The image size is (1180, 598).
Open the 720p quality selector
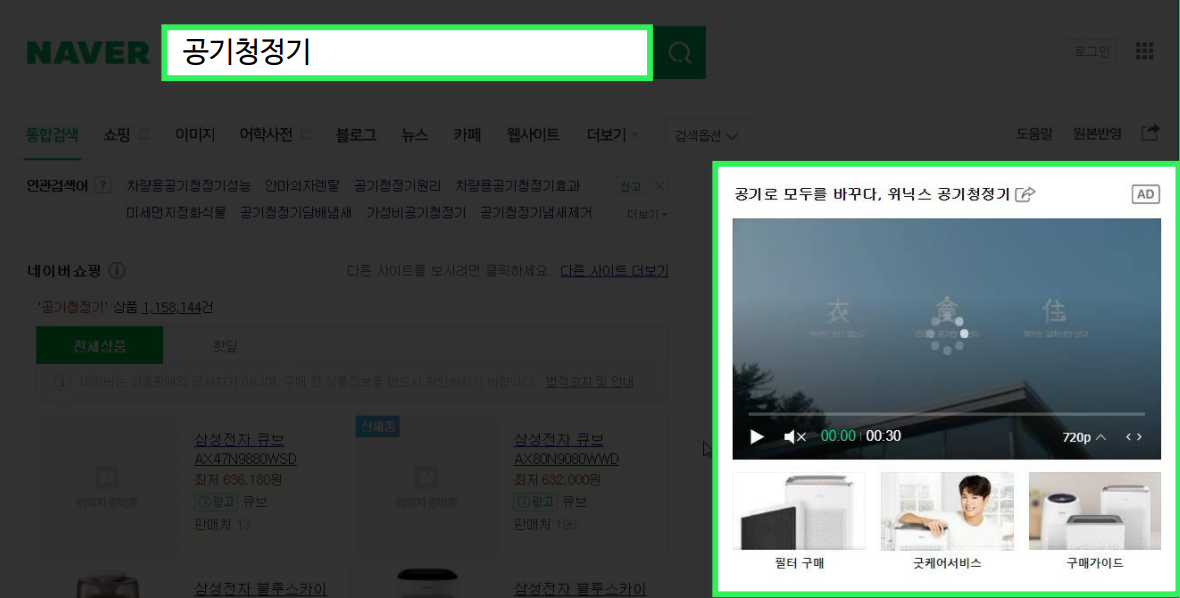[1084, 437]
